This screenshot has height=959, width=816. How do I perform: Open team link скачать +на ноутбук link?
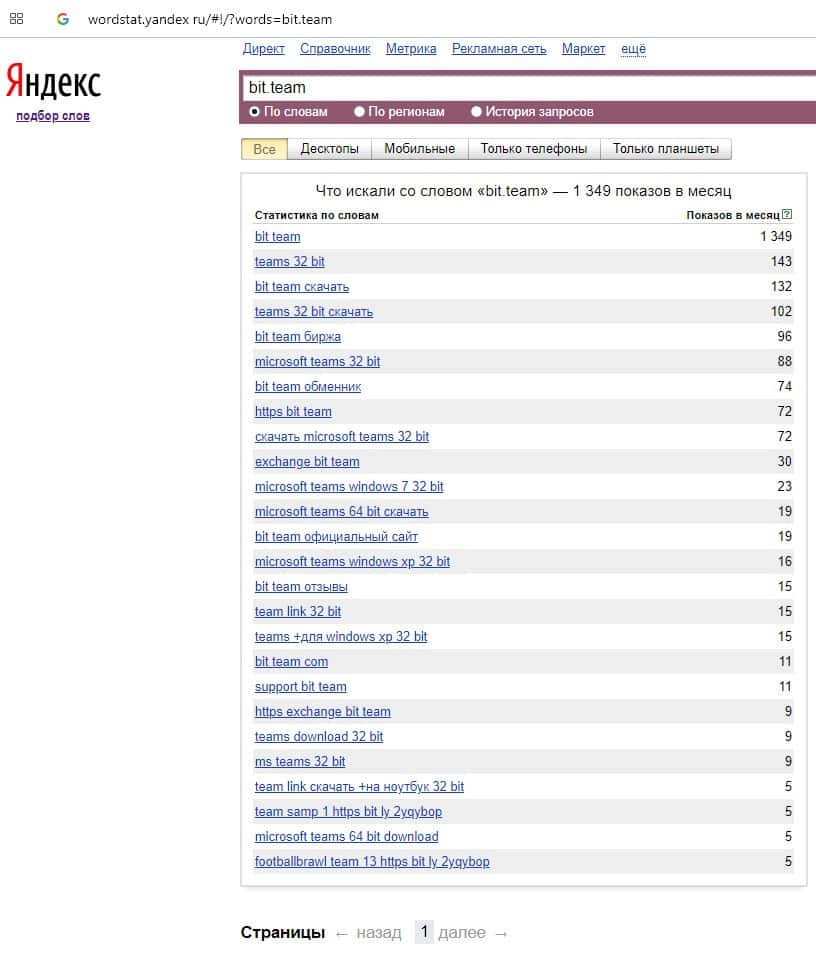click(359, 787)
